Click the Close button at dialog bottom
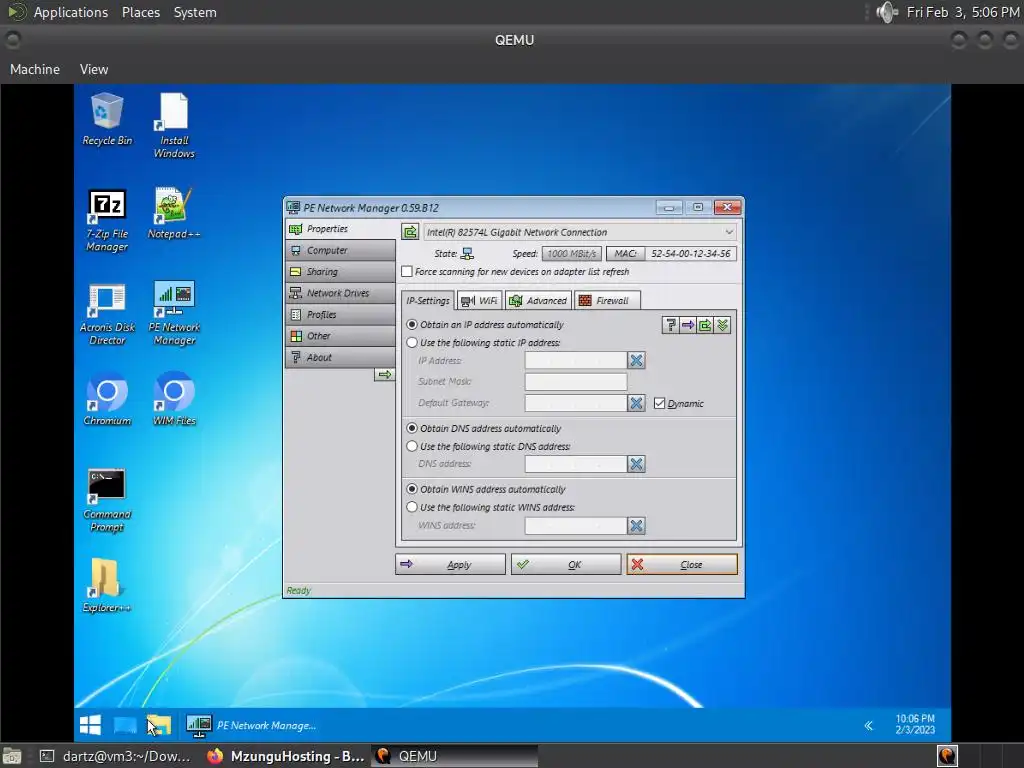The image size is (1024, 768). (682, 564)
